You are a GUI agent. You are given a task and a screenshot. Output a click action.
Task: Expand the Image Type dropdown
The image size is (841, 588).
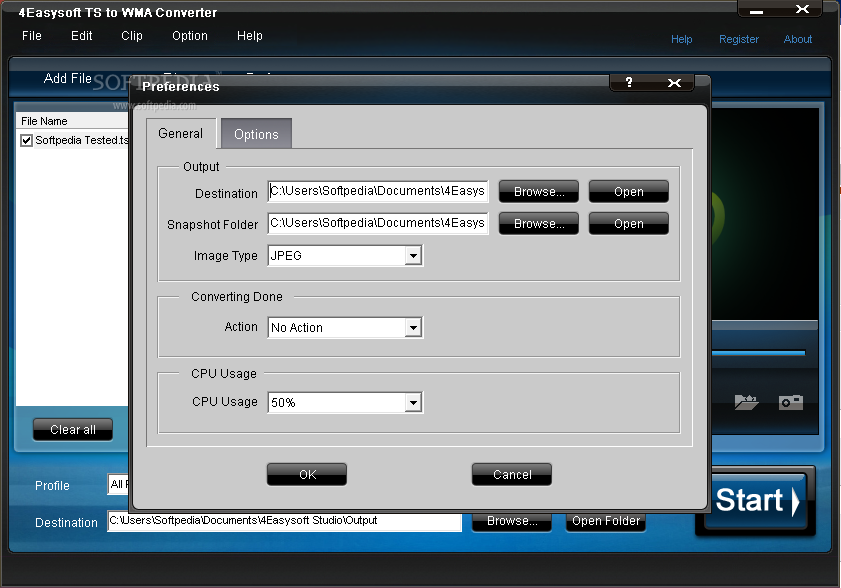(413, 256)
